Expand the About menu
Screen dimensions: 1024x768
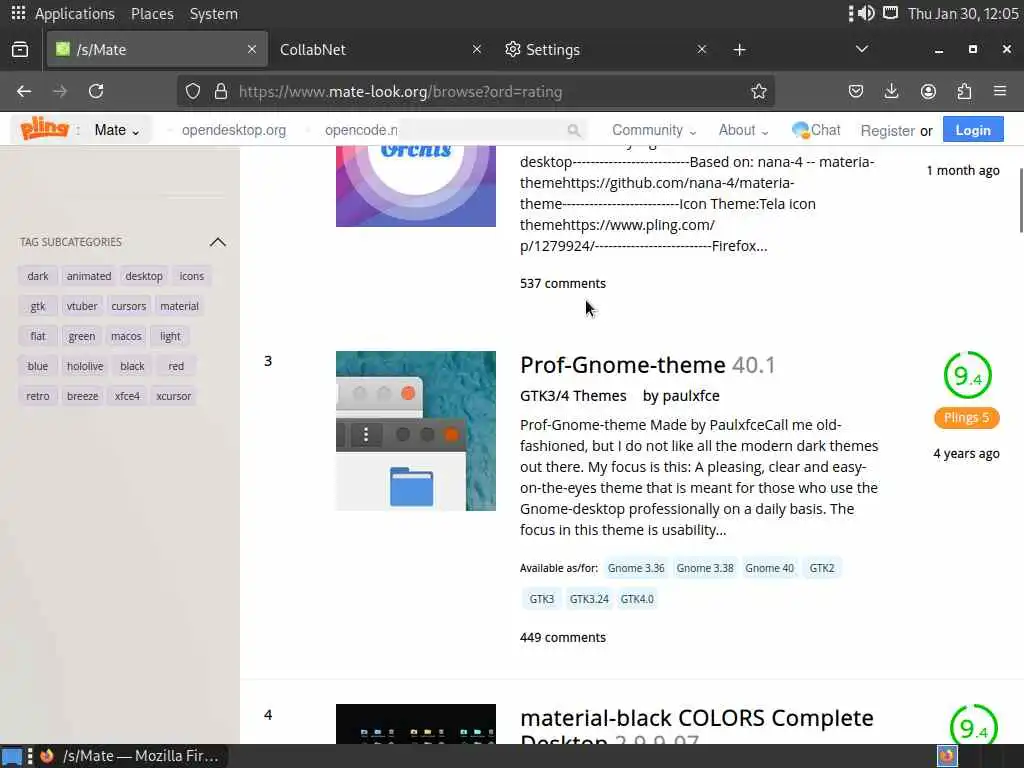[743, 130]
